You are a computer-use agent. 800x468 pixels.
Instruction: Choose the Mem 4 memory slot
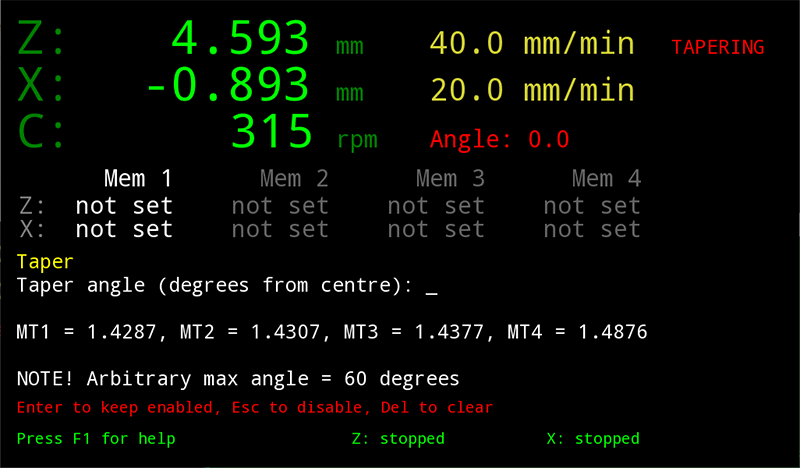(606, 180)
